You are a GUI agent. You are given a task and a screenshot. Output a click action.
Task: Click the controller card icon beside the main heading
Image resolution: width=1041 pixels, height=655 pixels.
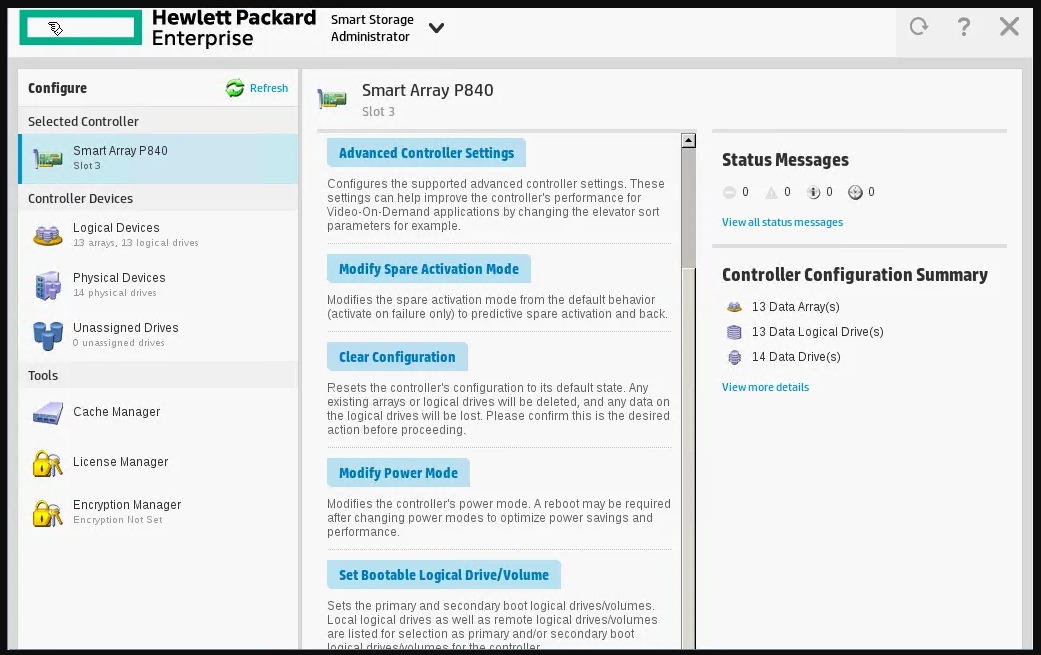point(332,99)
